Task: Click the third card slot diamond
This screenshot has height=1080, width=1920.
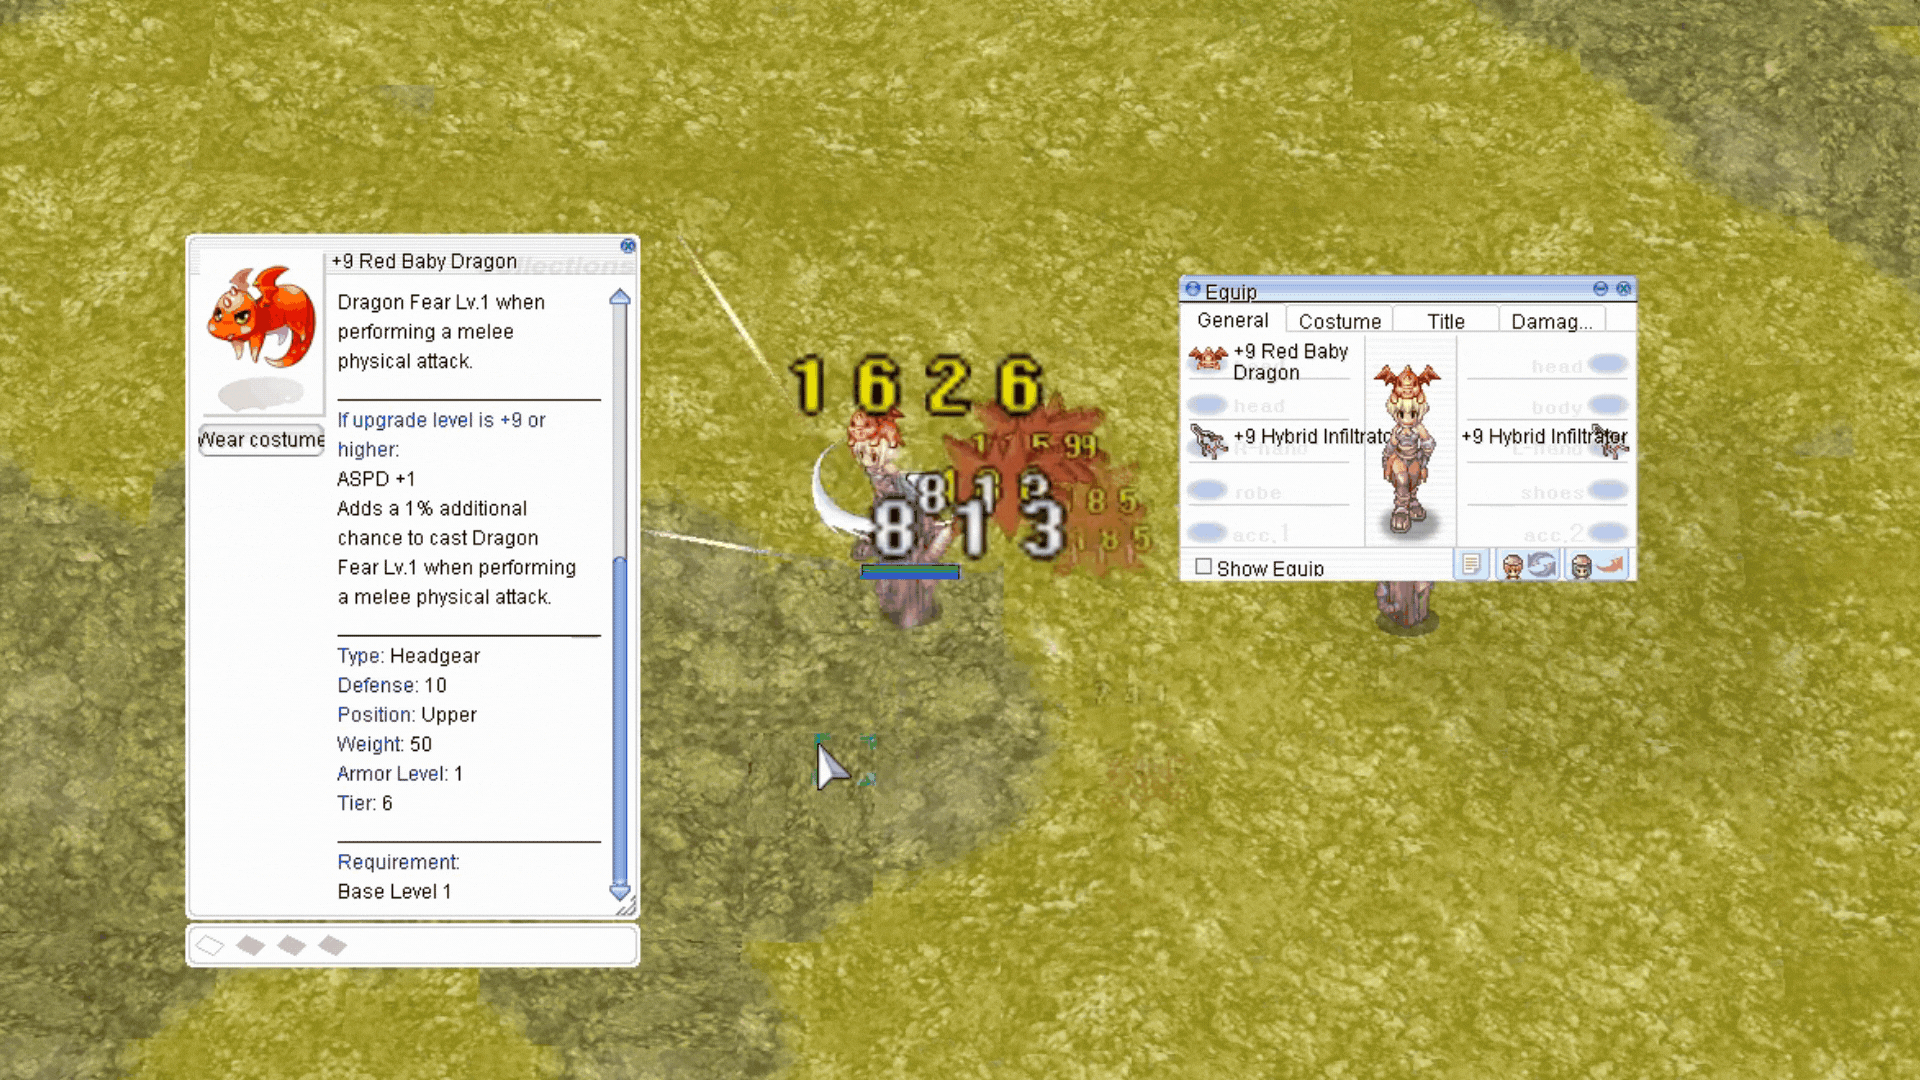Action: 291,946
